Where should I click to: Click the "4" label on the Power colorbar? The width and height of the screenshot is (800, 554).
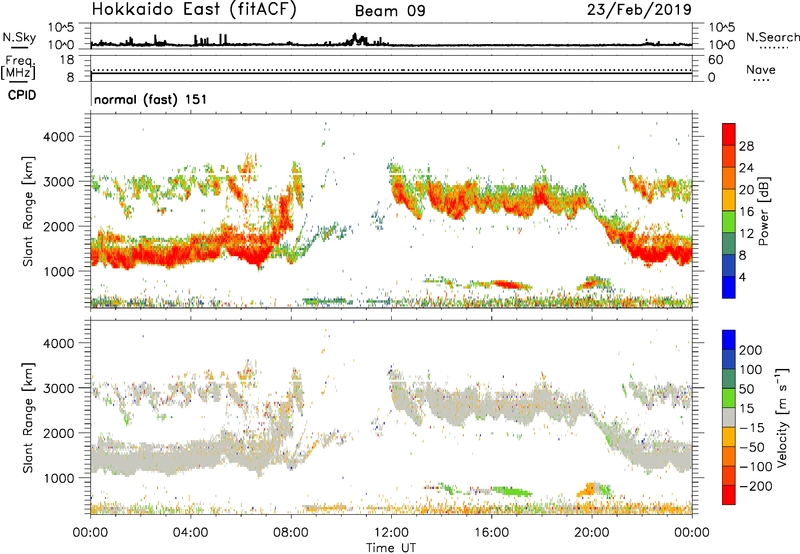742,277
